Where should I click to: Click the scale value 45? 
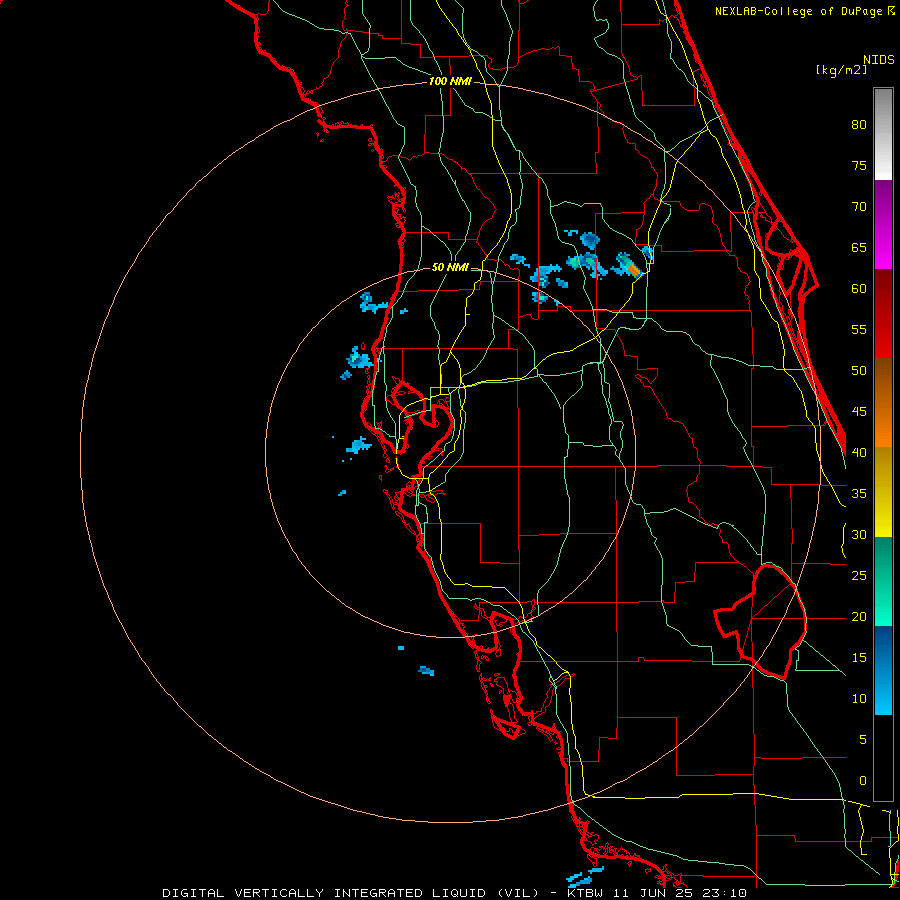click(x=859, y=412)
